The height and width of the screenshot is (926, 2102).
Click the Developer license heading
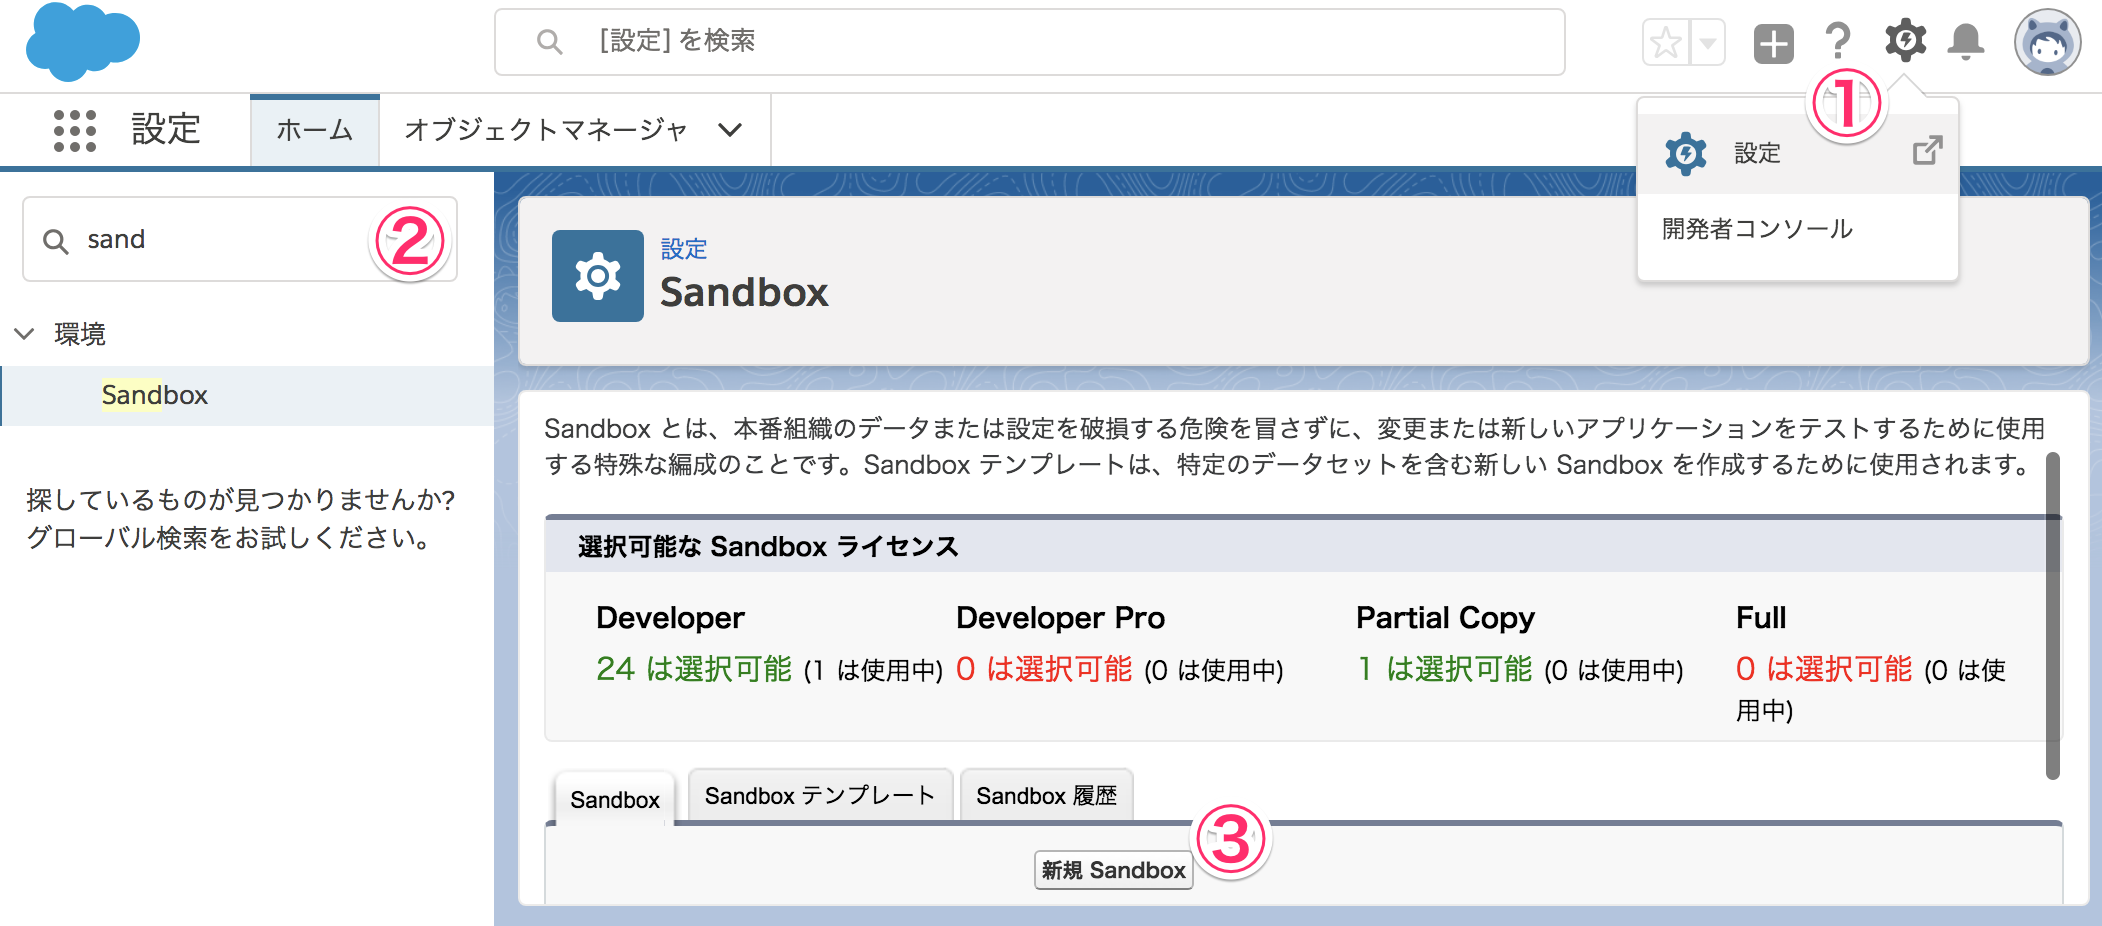[670, 618]
